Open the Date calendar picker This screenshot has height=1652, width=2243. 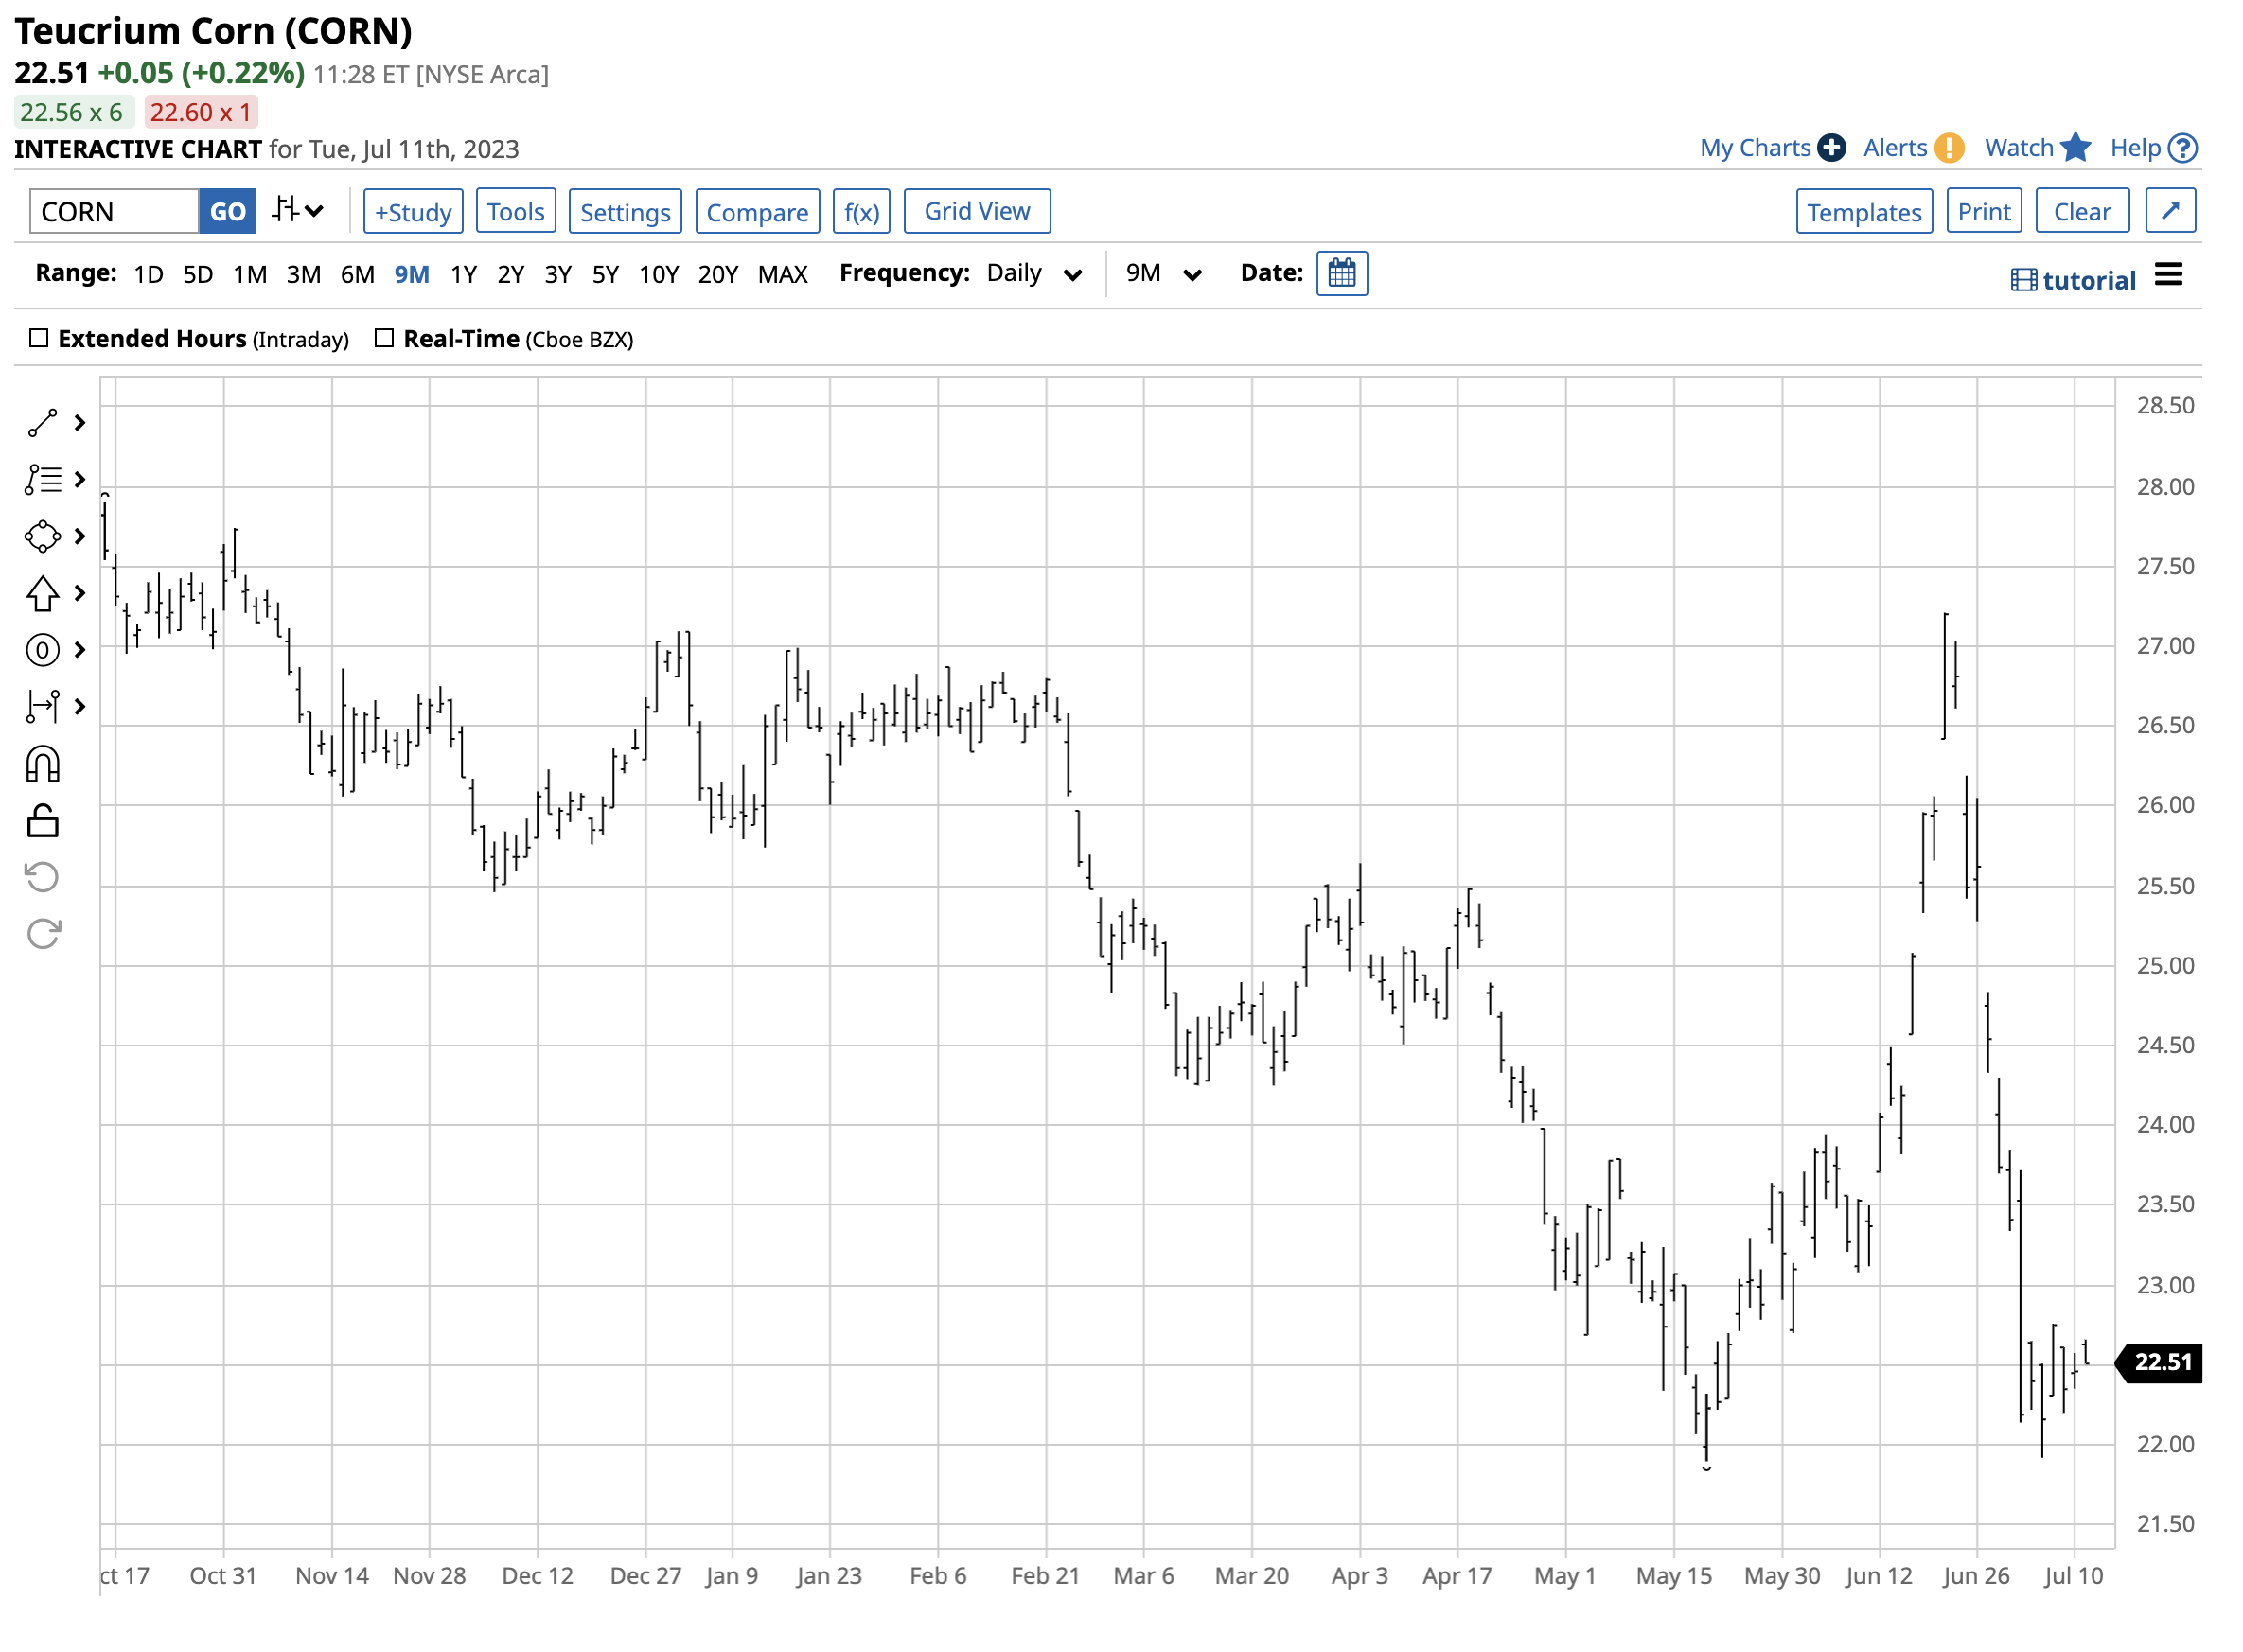point(1342,273)
